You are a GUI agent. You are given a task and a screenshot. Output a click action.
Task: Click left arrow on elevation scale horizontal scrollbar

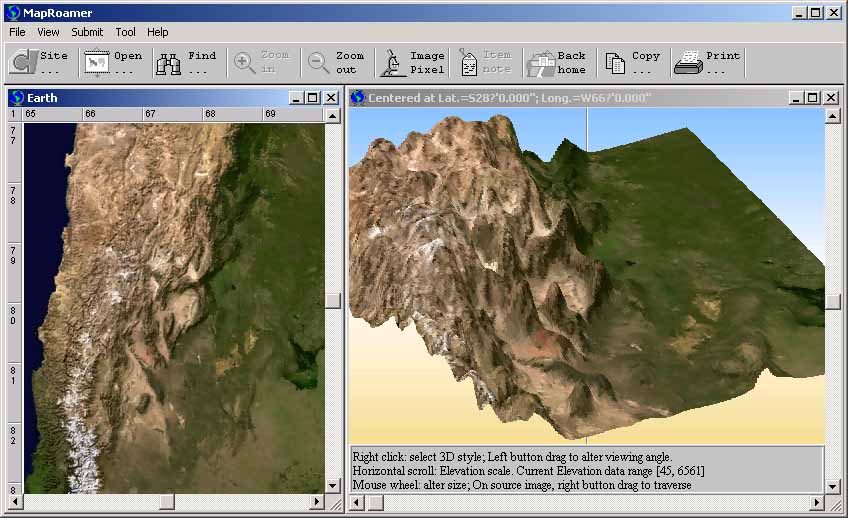pos(356,503)
